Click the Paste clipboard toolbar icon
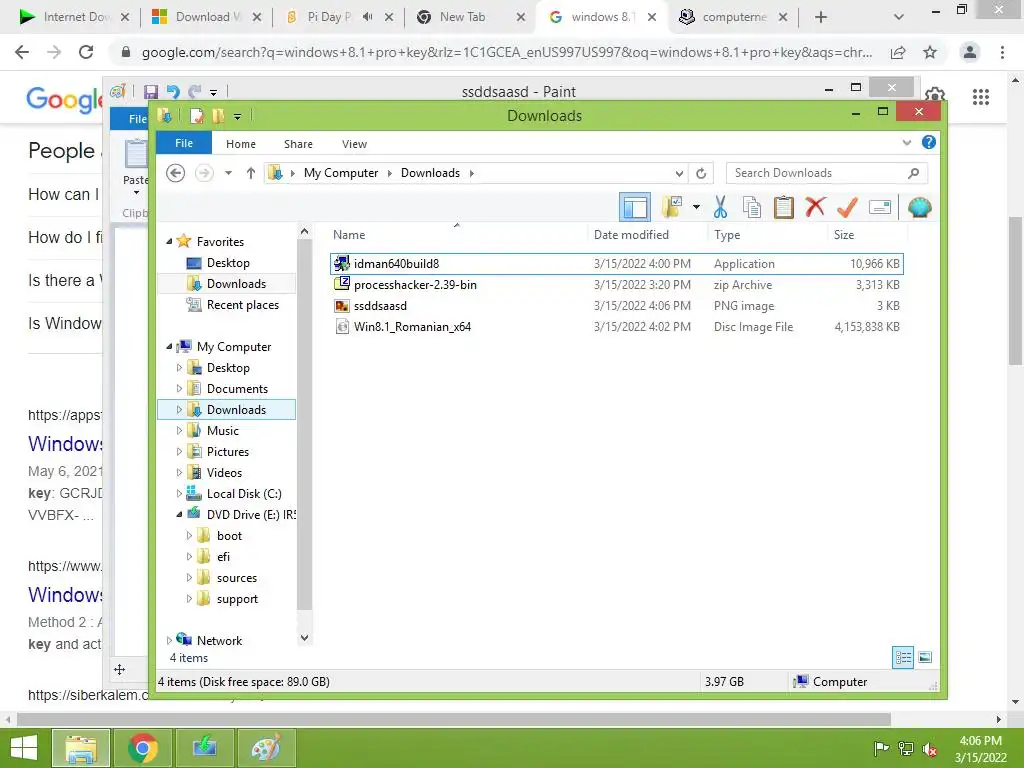 784,208
